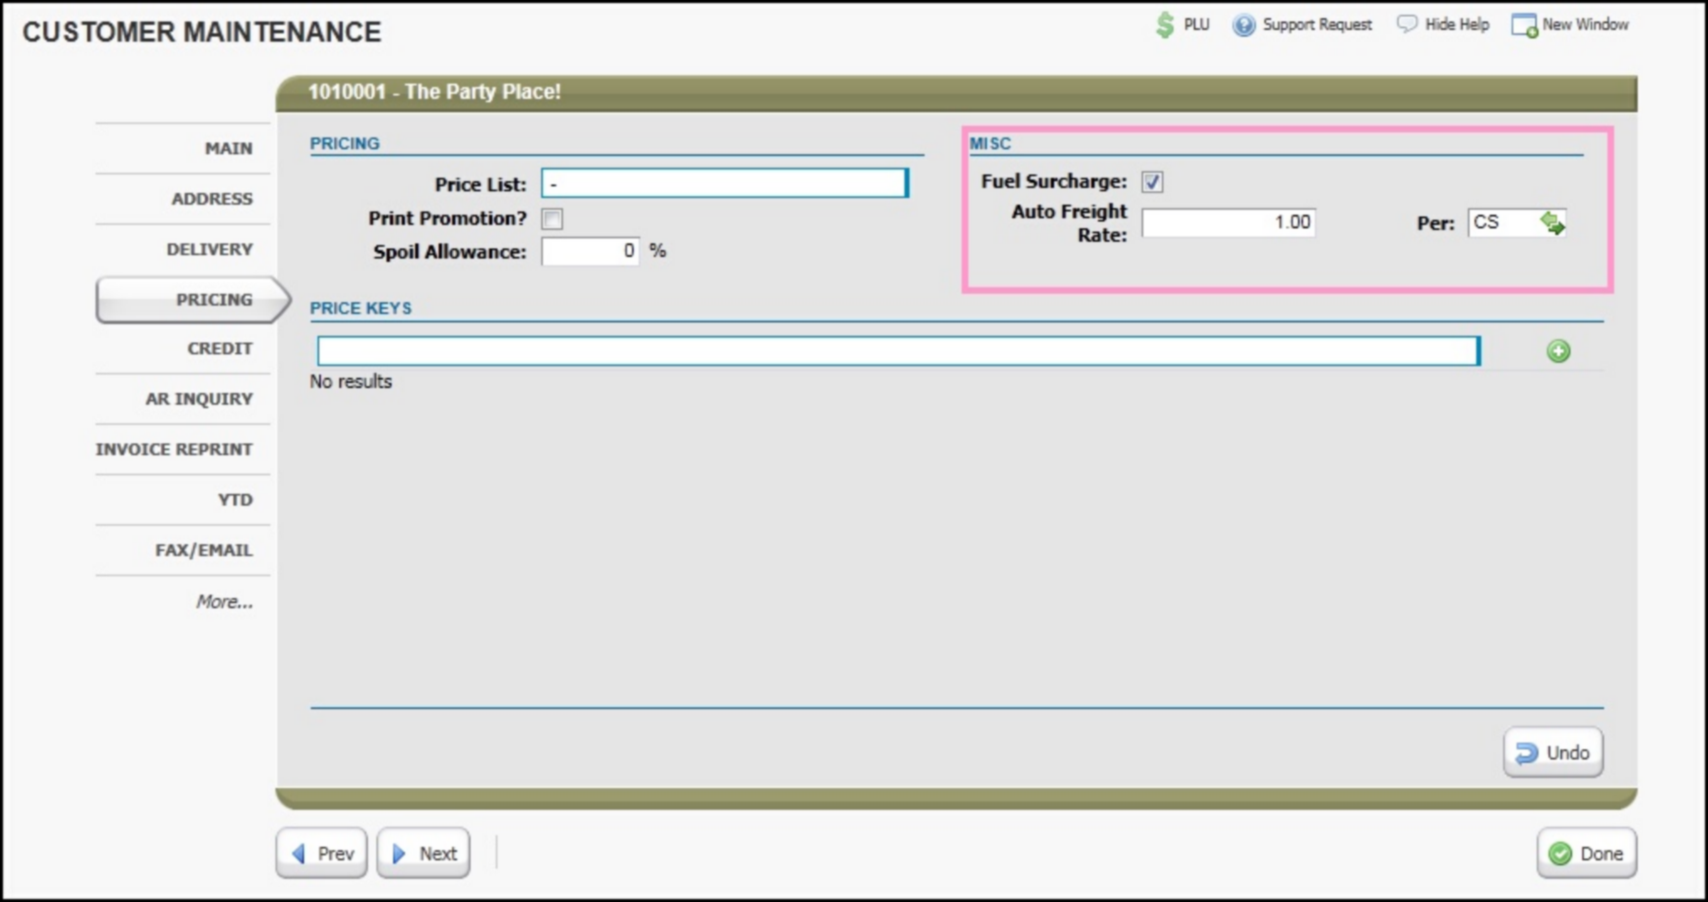Click the New Window link text
Screen dimensions: 1708x902
pos(1585,24)
